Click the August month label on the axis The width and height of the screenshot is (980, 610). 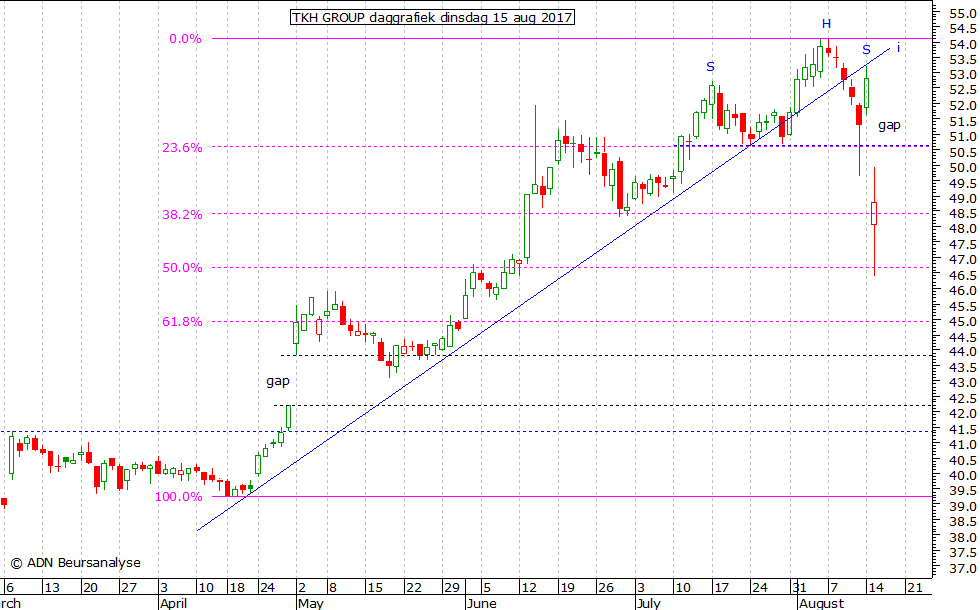pyautogui.click(x=821, y=603)
